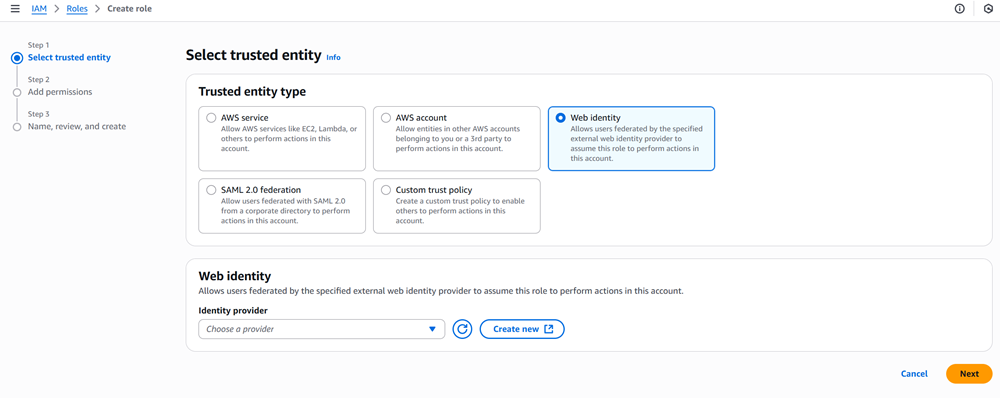Select the Web identity radio button
This screenshot has width=1000, height=398.
561,118
